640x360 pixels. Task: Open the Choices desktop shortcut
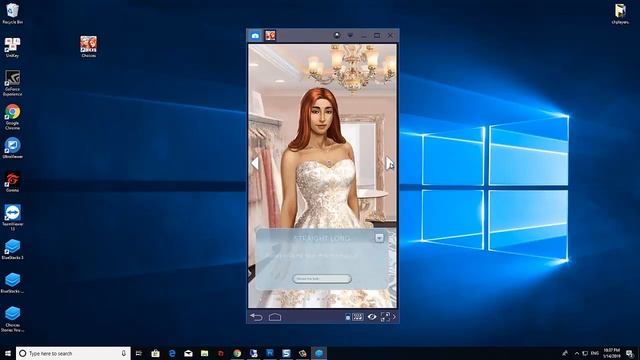(x=89, y=47)
